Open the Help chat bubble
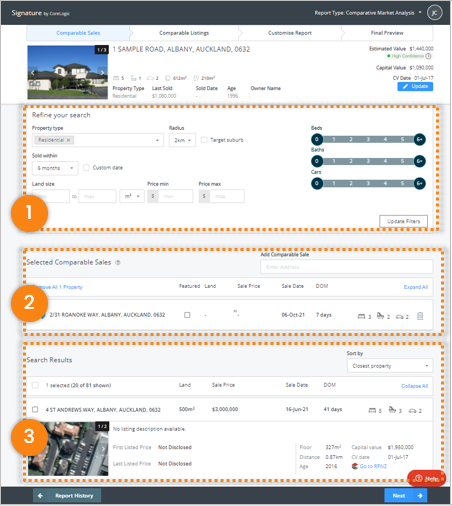The width and height of the screenshot is (452, 506). point(426,478)
